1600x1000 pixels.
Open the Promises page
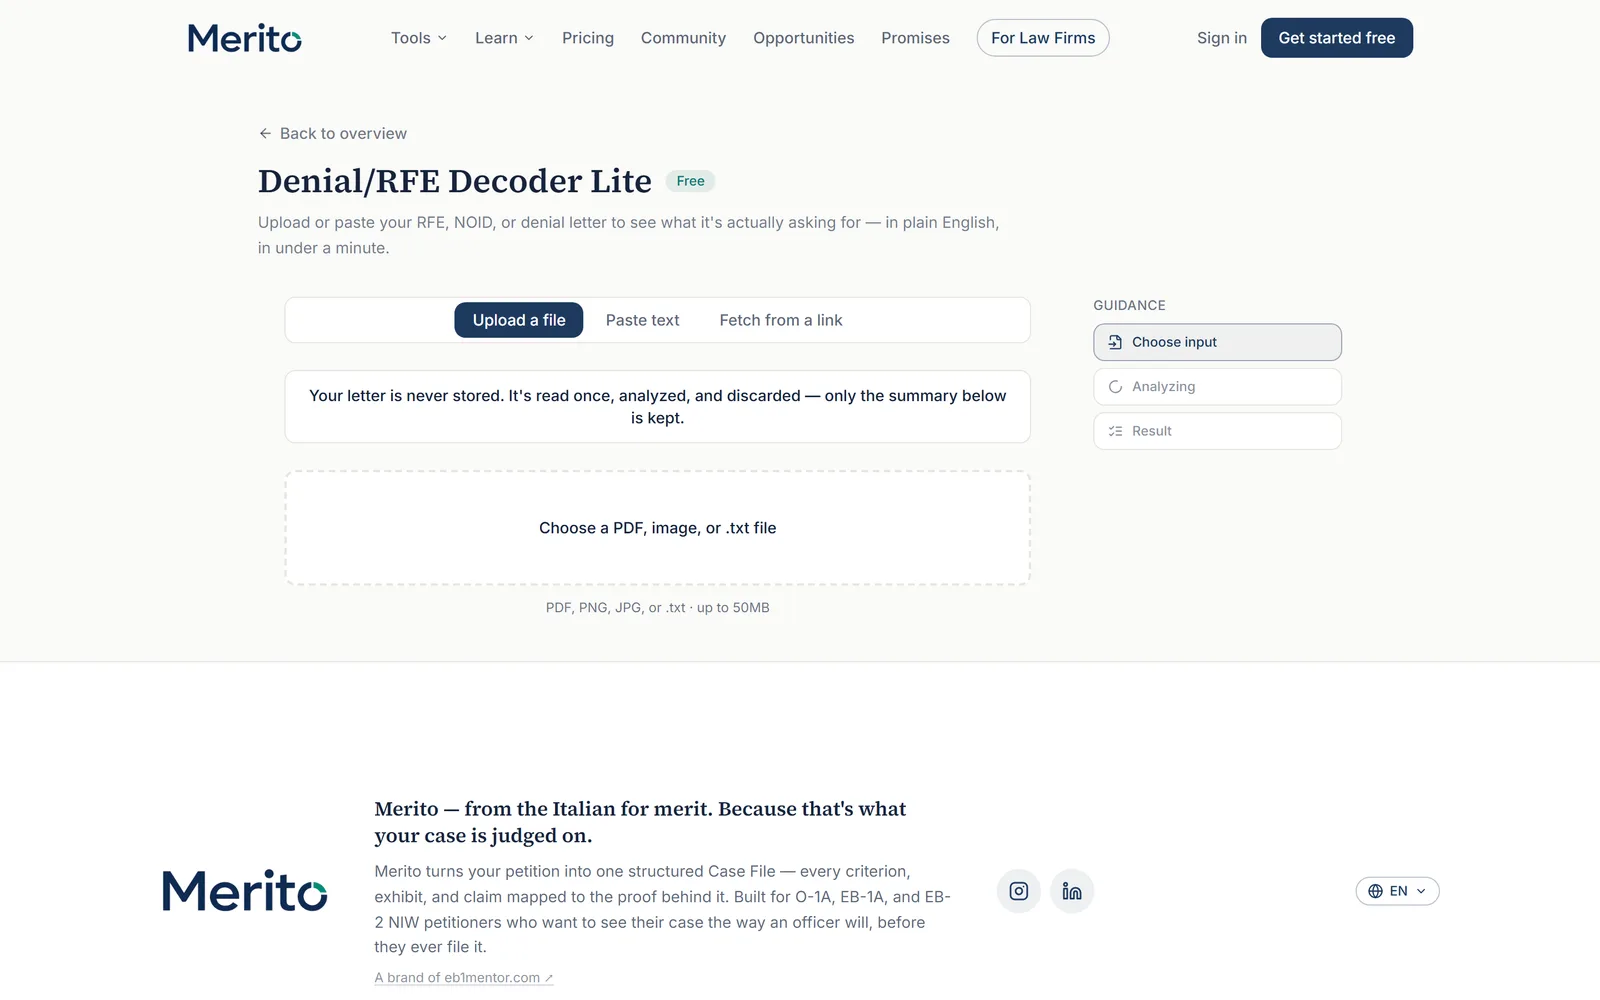pyautogui.click(x=915, y=38)
